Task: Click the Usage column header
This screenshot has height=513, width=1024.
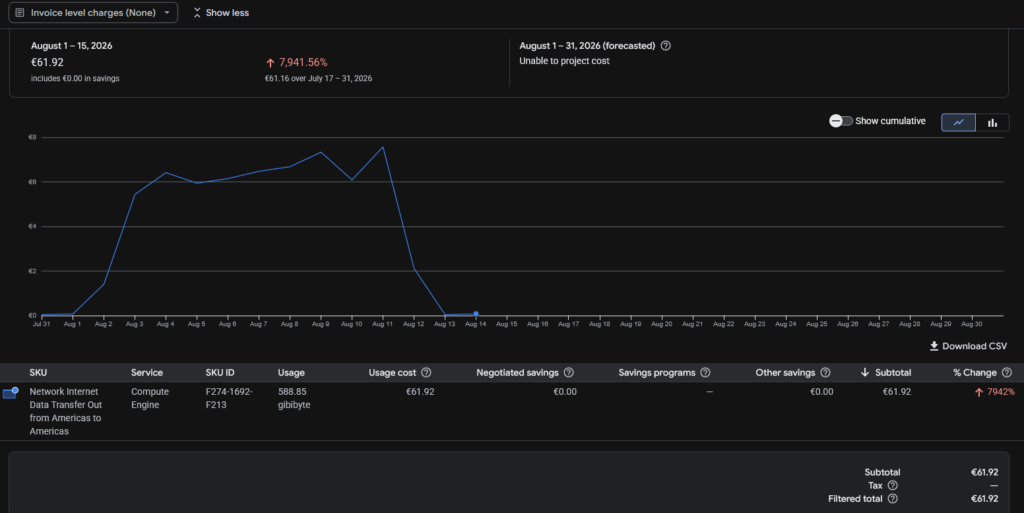Action: point(291,373)
